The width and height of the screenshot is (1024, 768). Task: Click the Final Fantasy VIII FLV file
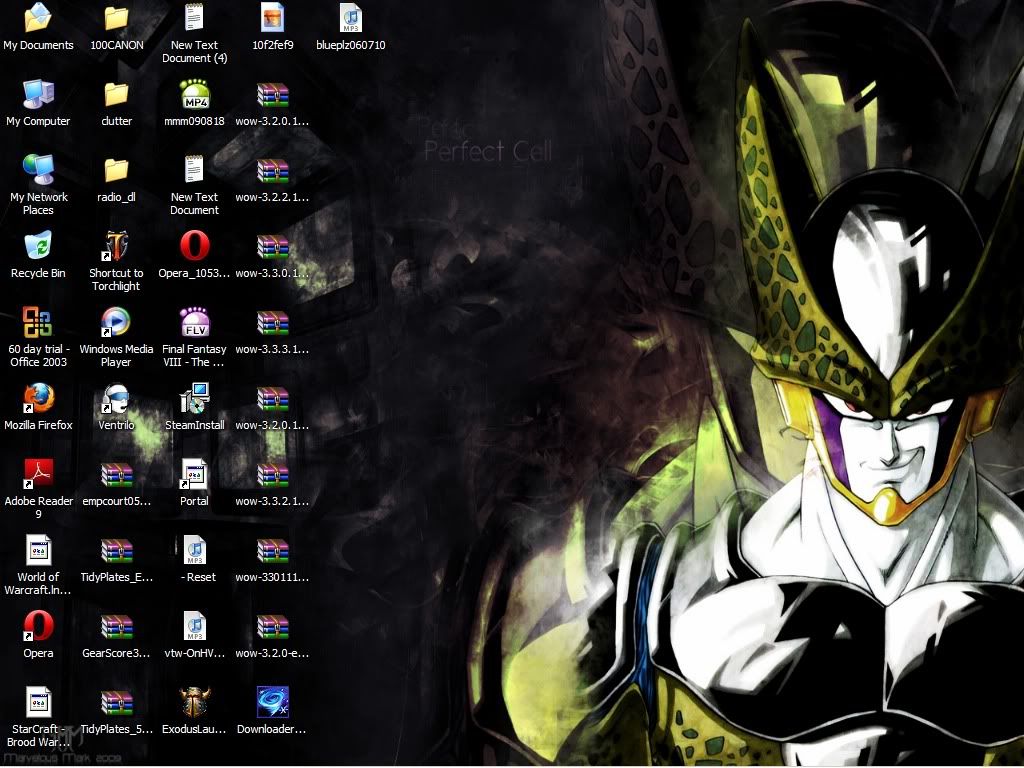tap(195, 322)
